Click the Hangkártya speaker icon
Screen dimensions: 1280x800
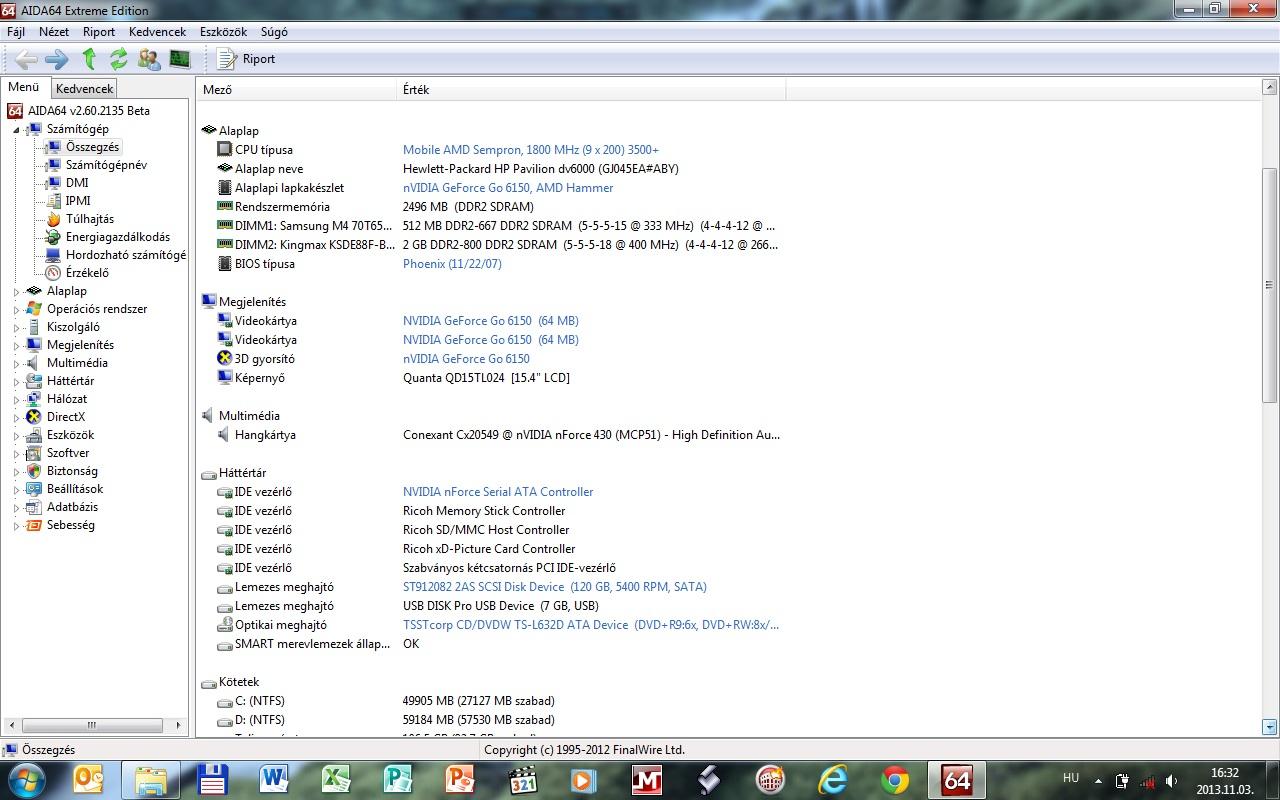[x=225, y=435]
